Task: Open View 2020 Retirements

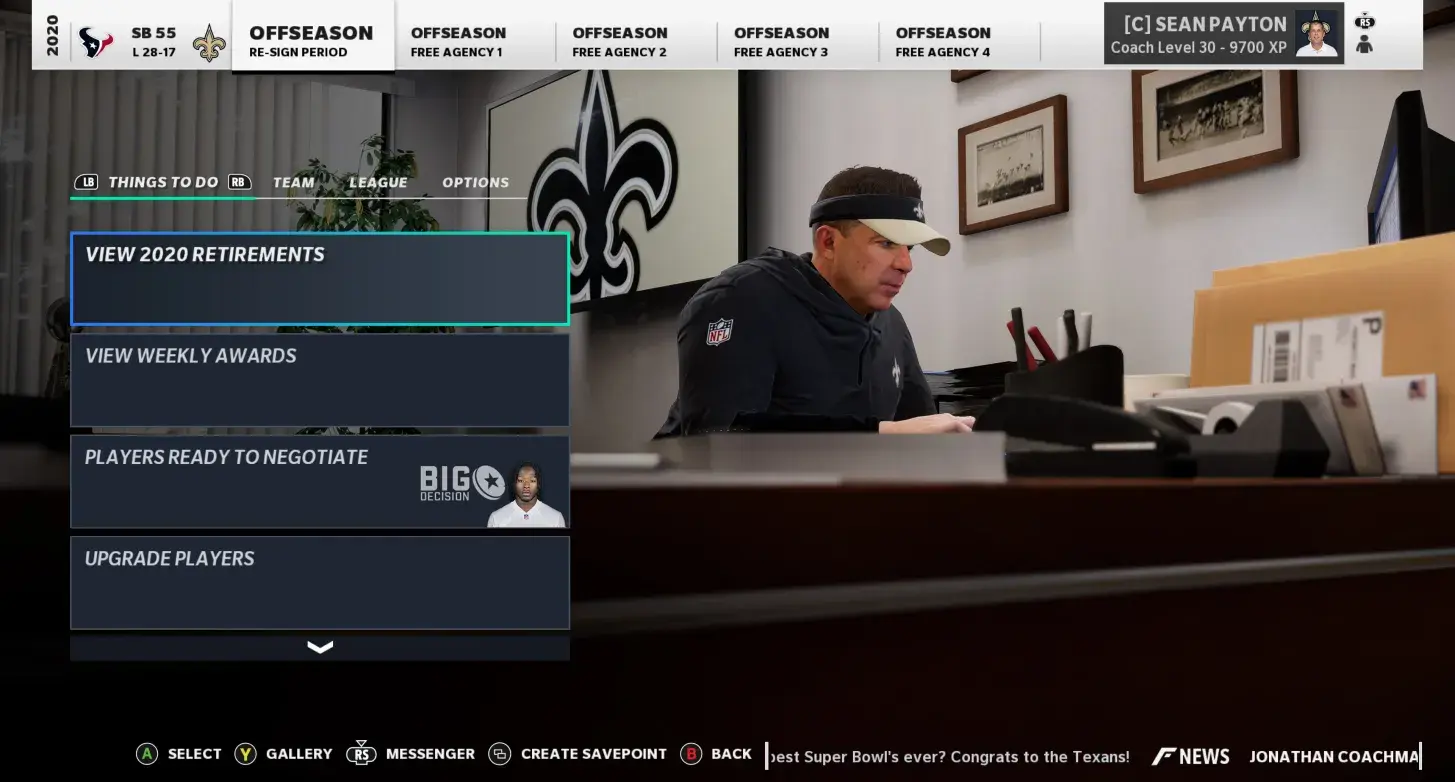Action: tap(319, 278)
